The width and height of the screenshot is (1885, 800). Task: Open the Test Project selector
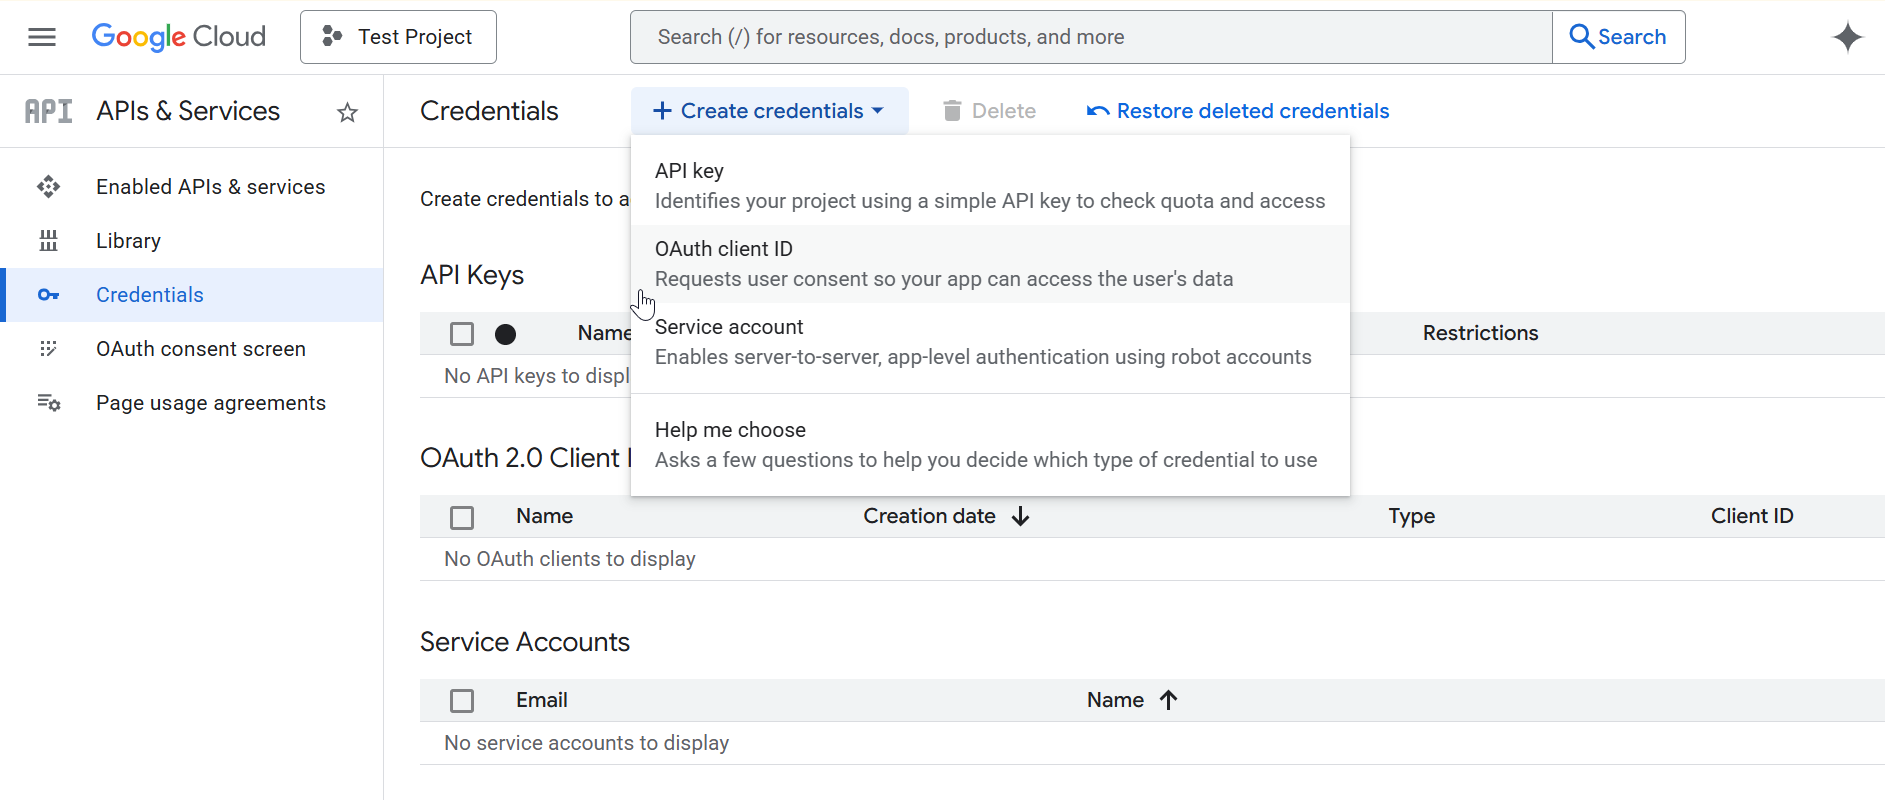(x=398, y=37)
